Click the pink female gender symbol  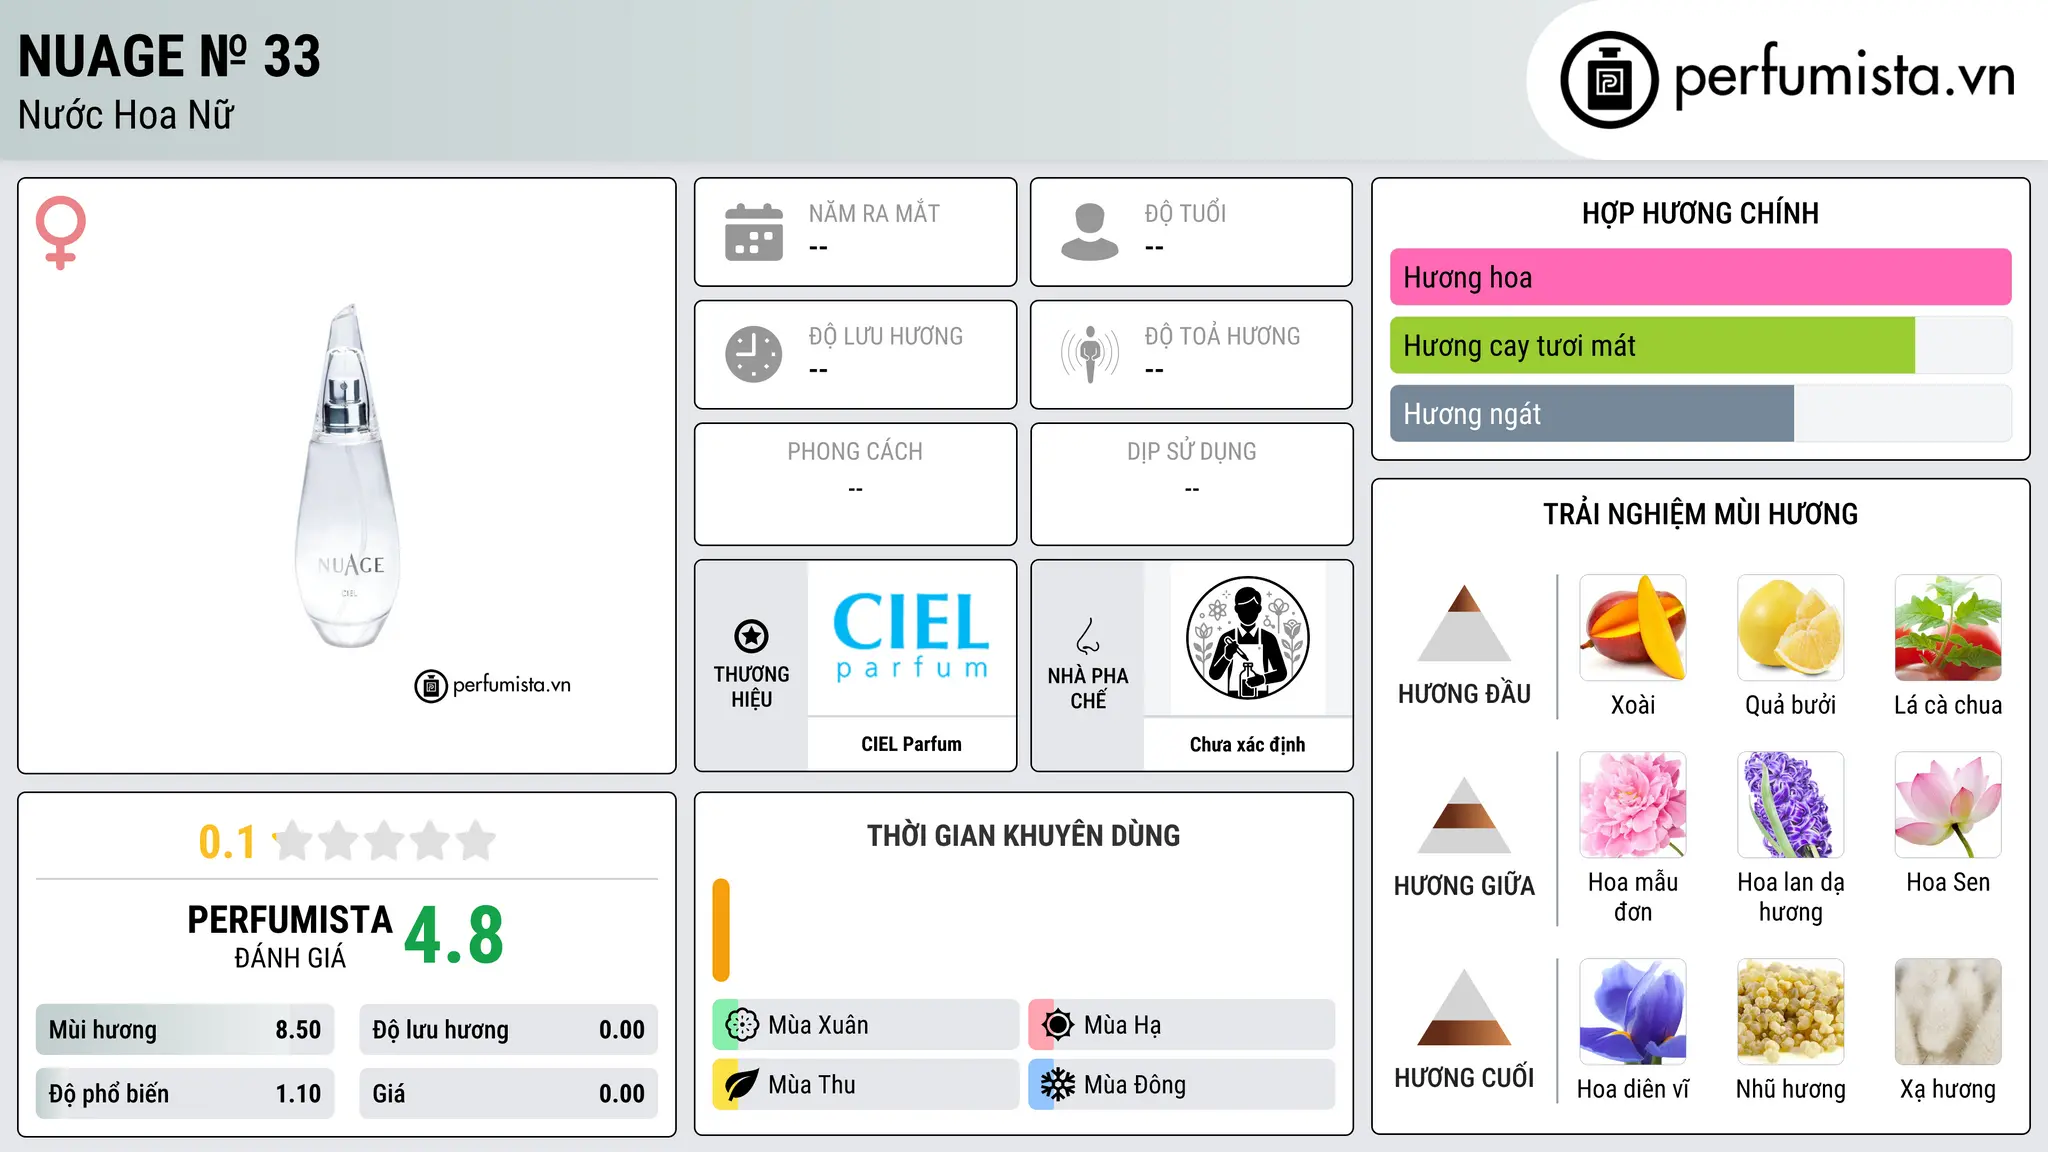click(60, 232)
